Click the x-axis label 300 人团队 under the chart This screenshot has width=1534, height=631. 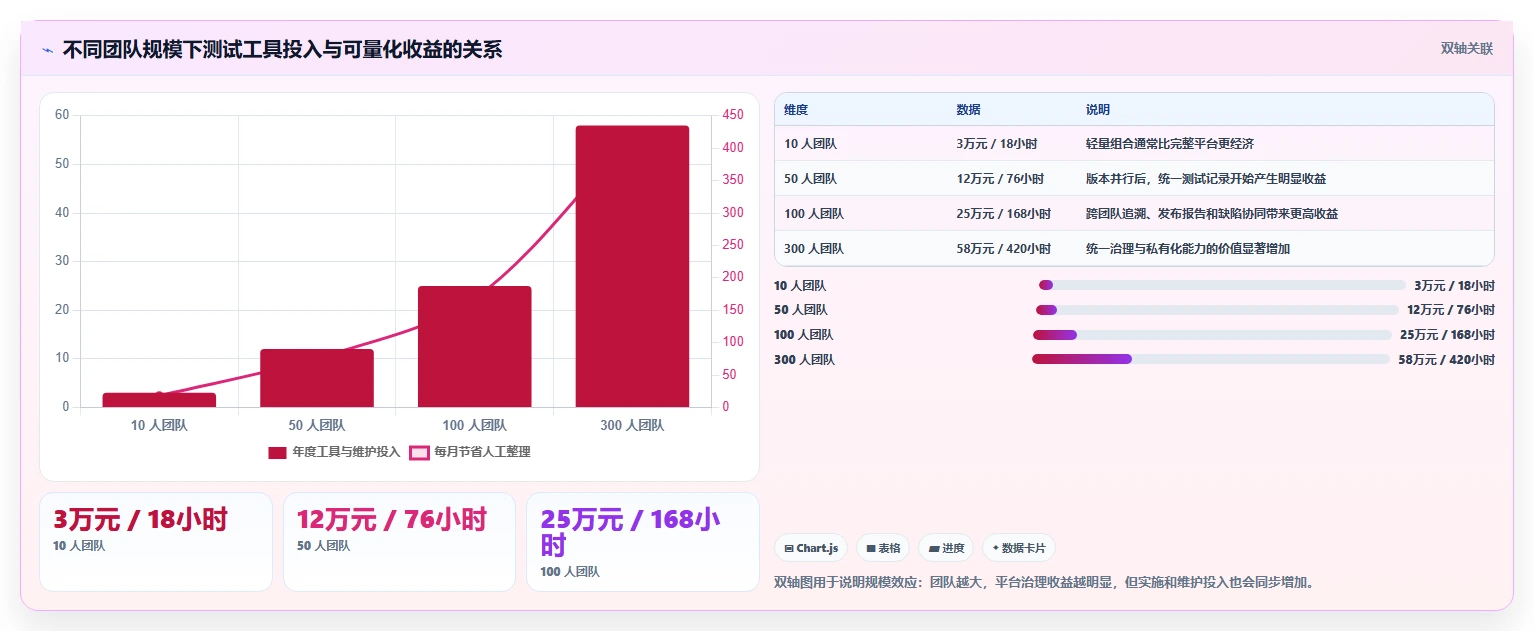click(632, 426)
